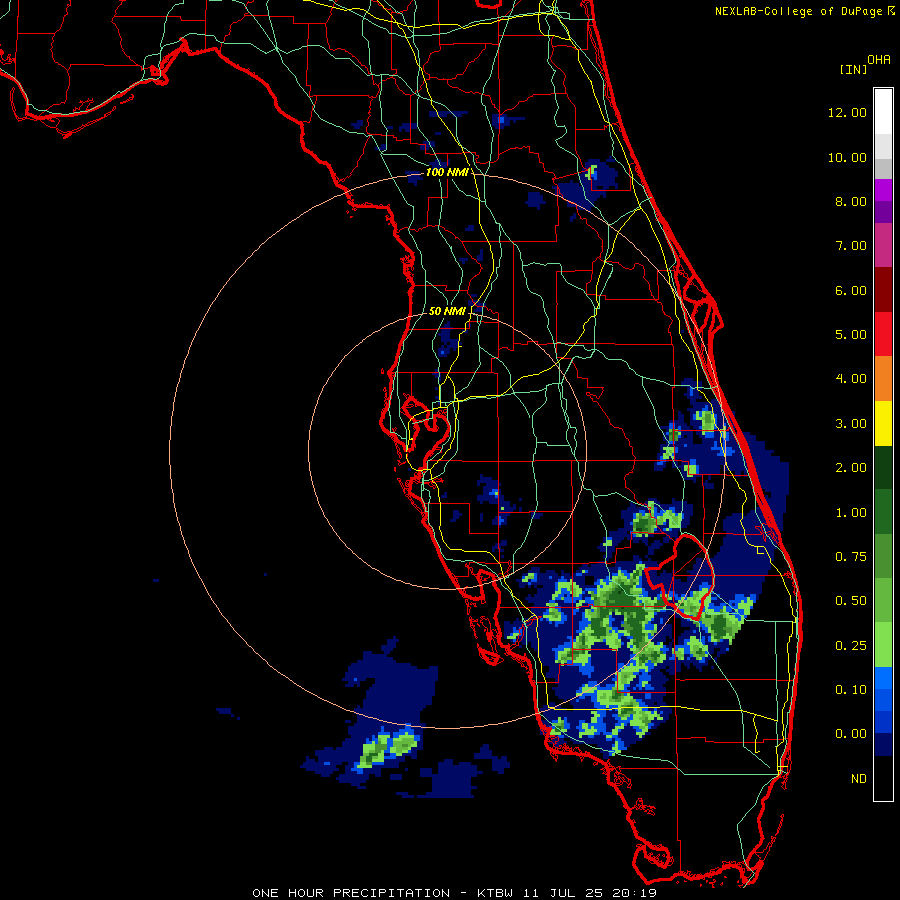Click the light blue 0.10 color swatch
This screenshot has height=900, width=900.
click(883, 678)
